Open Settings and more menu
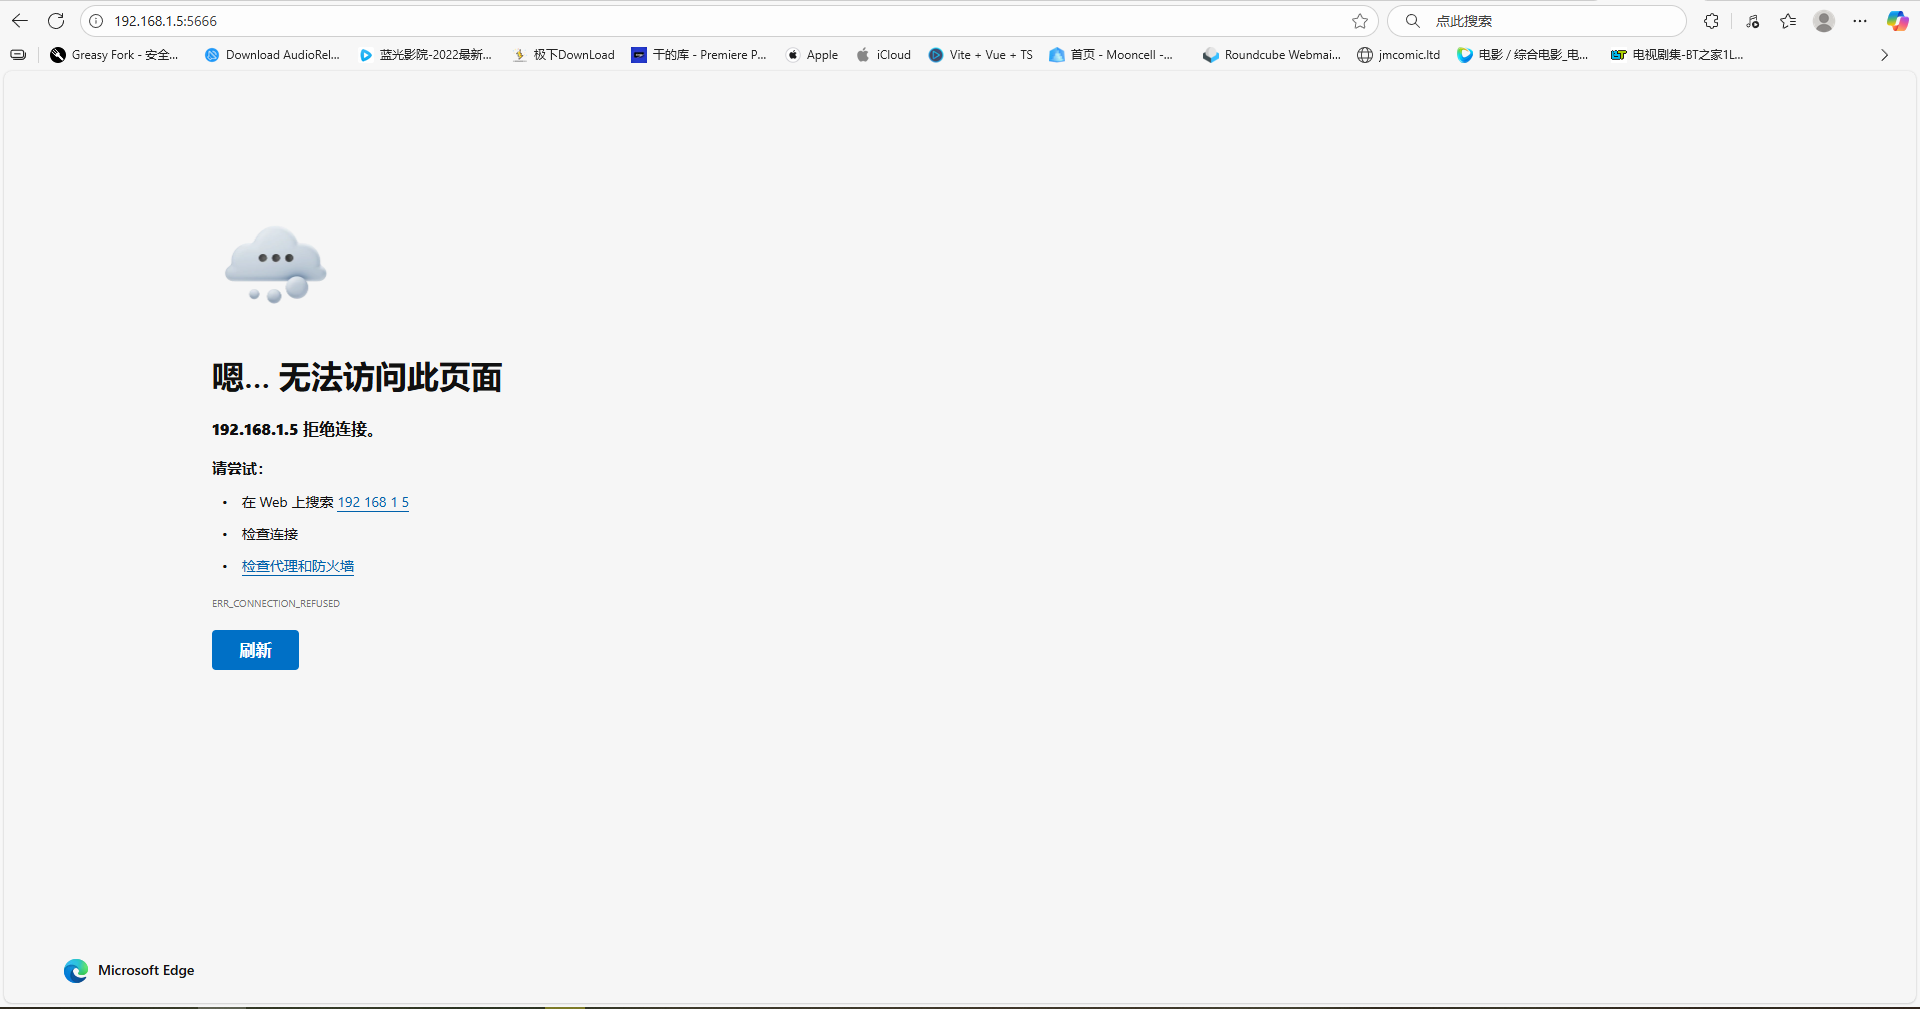Viewport: 1920px width, 1009px height. [x=1860, y=21]
